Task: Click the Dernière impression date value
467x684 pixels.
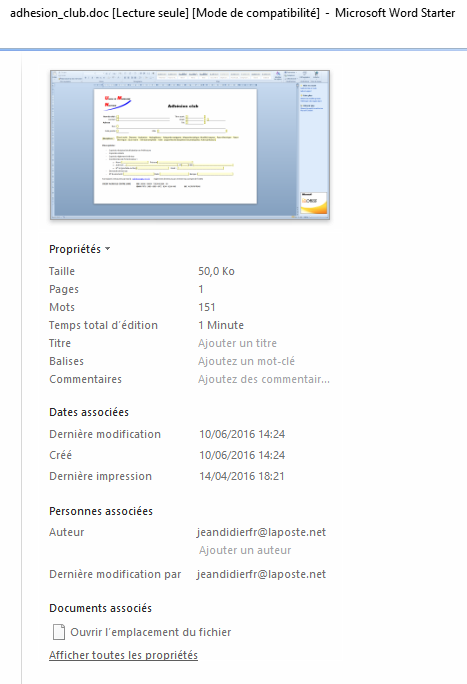Action: (242, 476)
